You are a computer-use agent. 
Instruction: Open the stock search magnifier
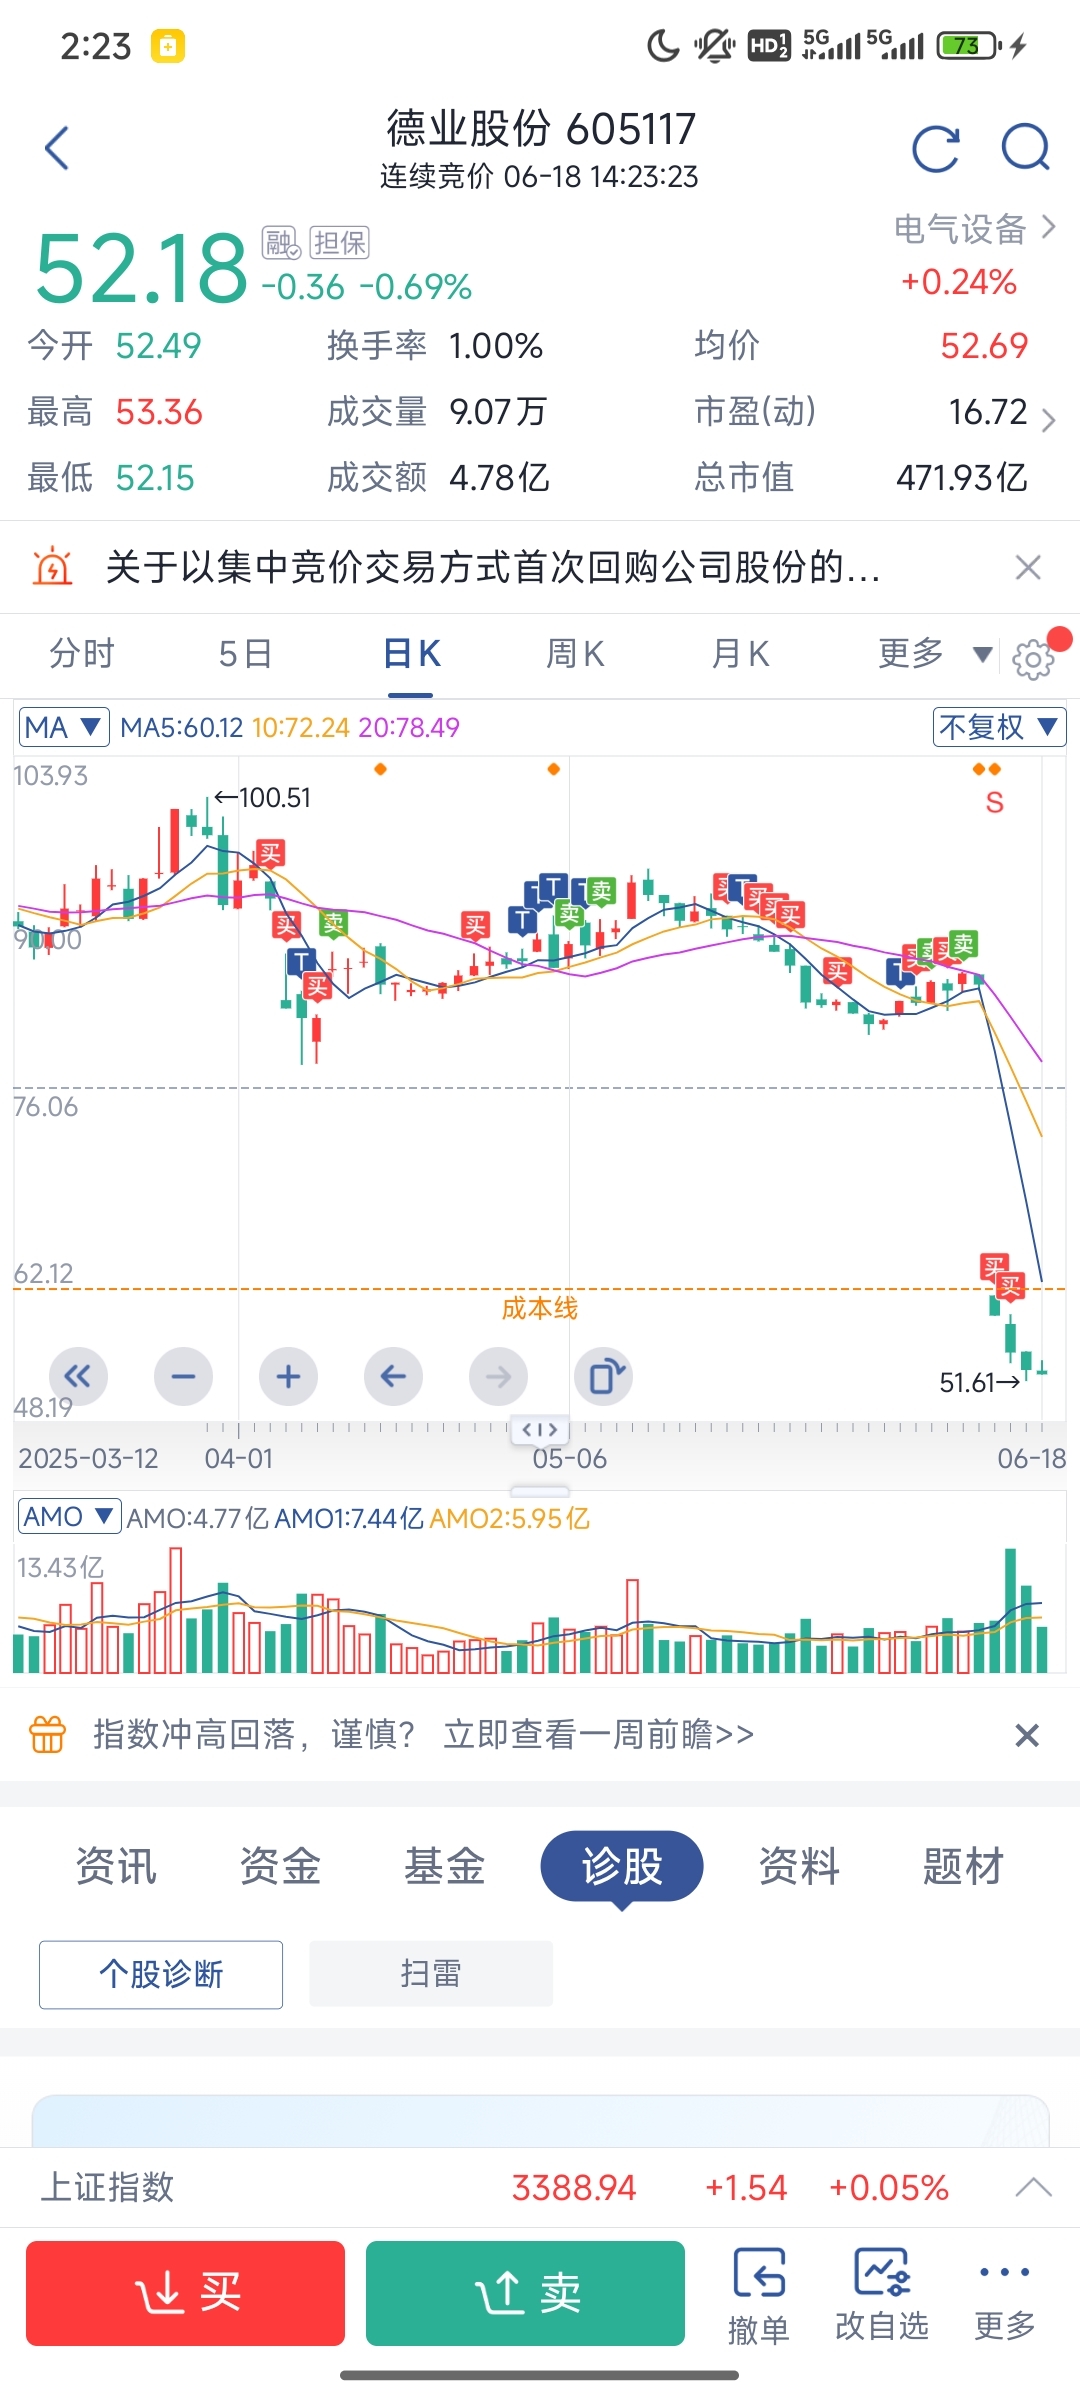click(1026, 149)
